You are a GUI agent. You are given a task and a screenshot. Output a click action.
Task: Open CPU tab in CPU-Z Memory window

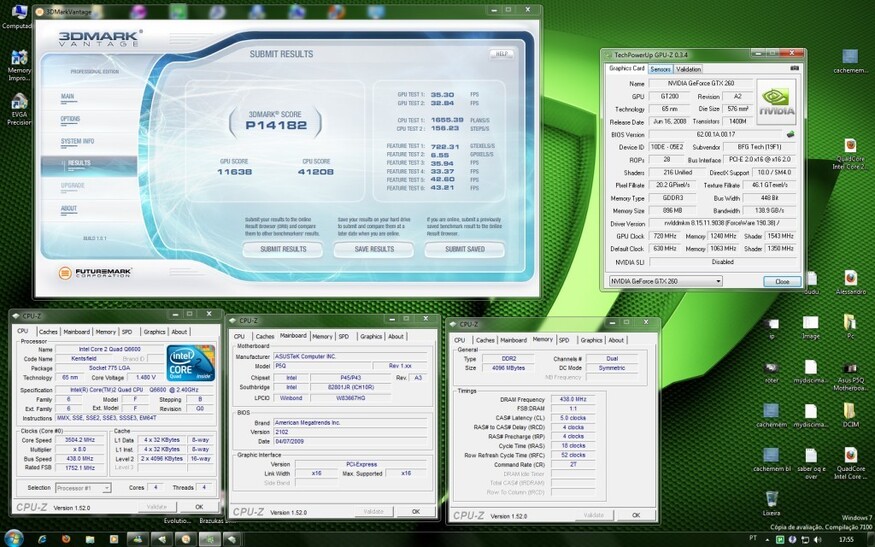coord(460,340)
